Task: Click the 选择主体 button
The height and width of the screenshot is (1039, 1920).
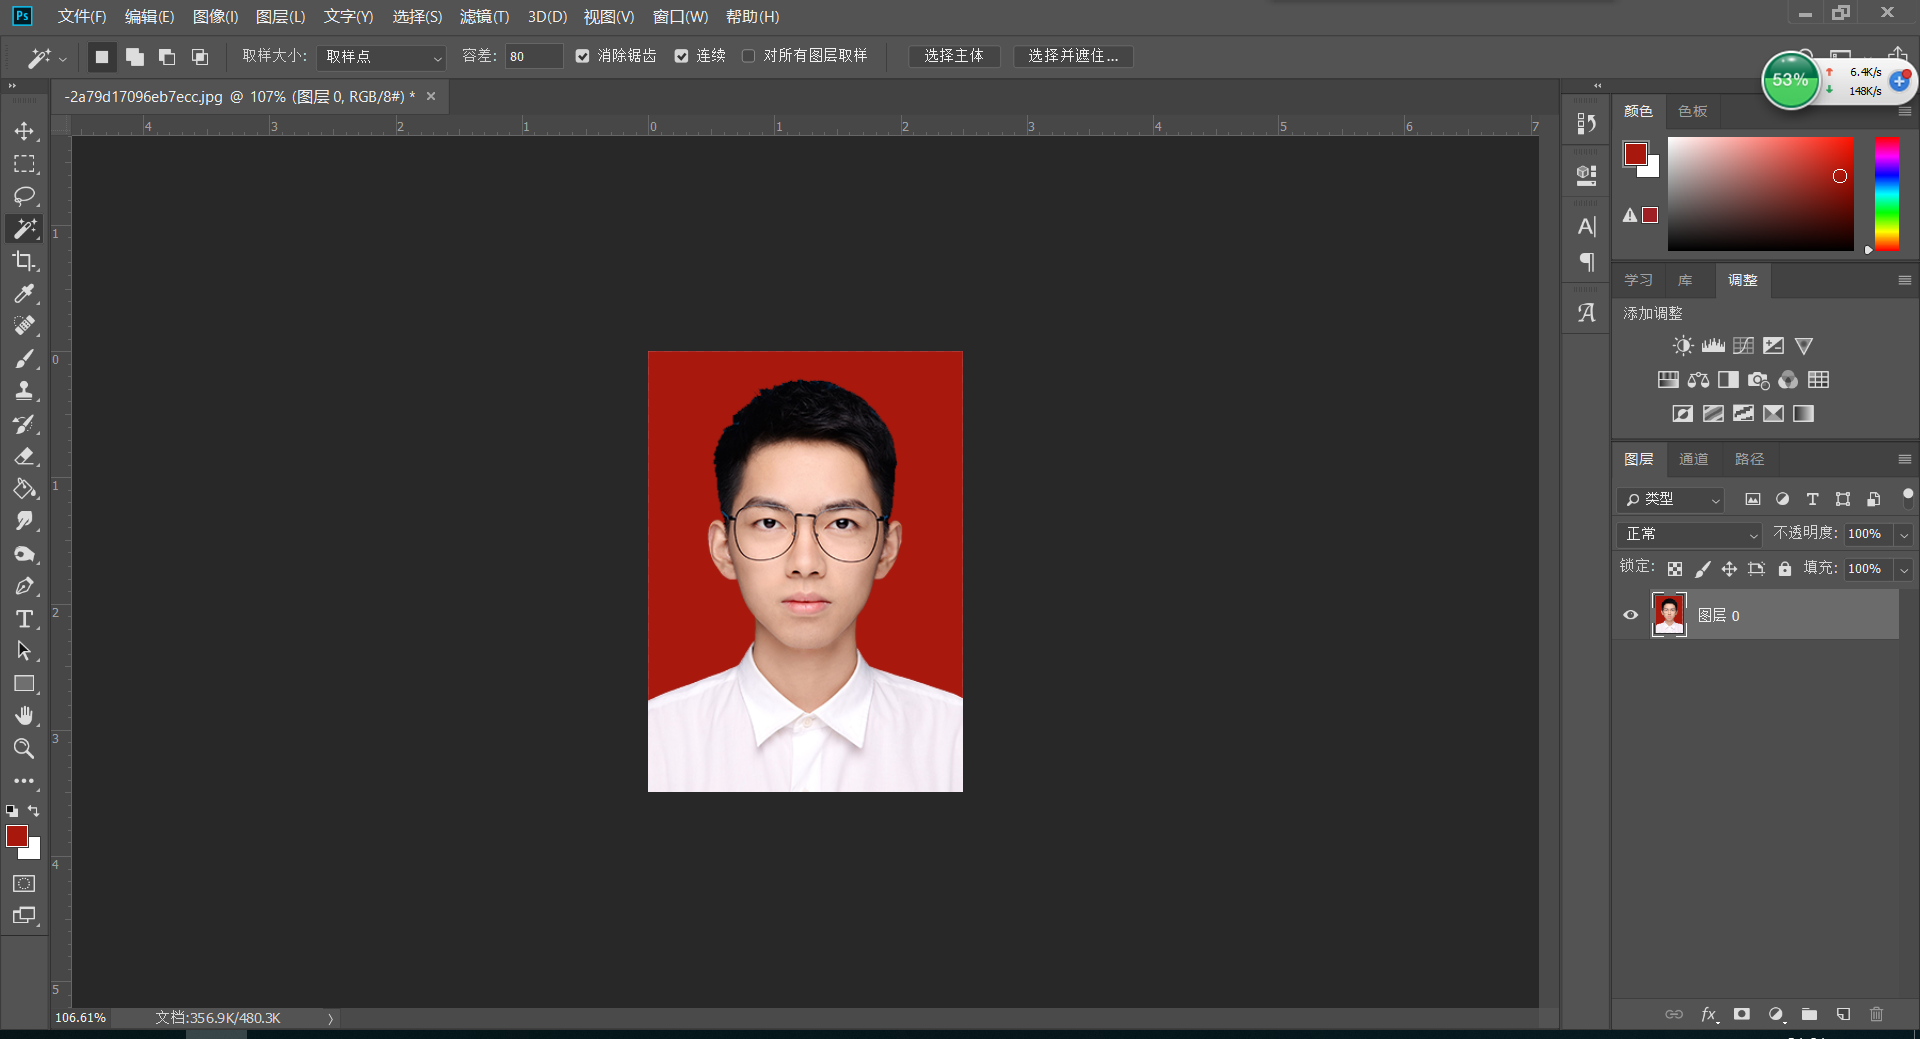Action: point(954,56)
